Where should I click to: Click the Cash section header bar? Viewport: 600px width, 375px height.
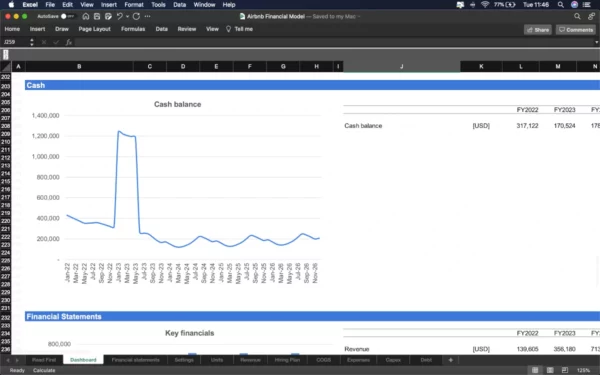[312, 85]
